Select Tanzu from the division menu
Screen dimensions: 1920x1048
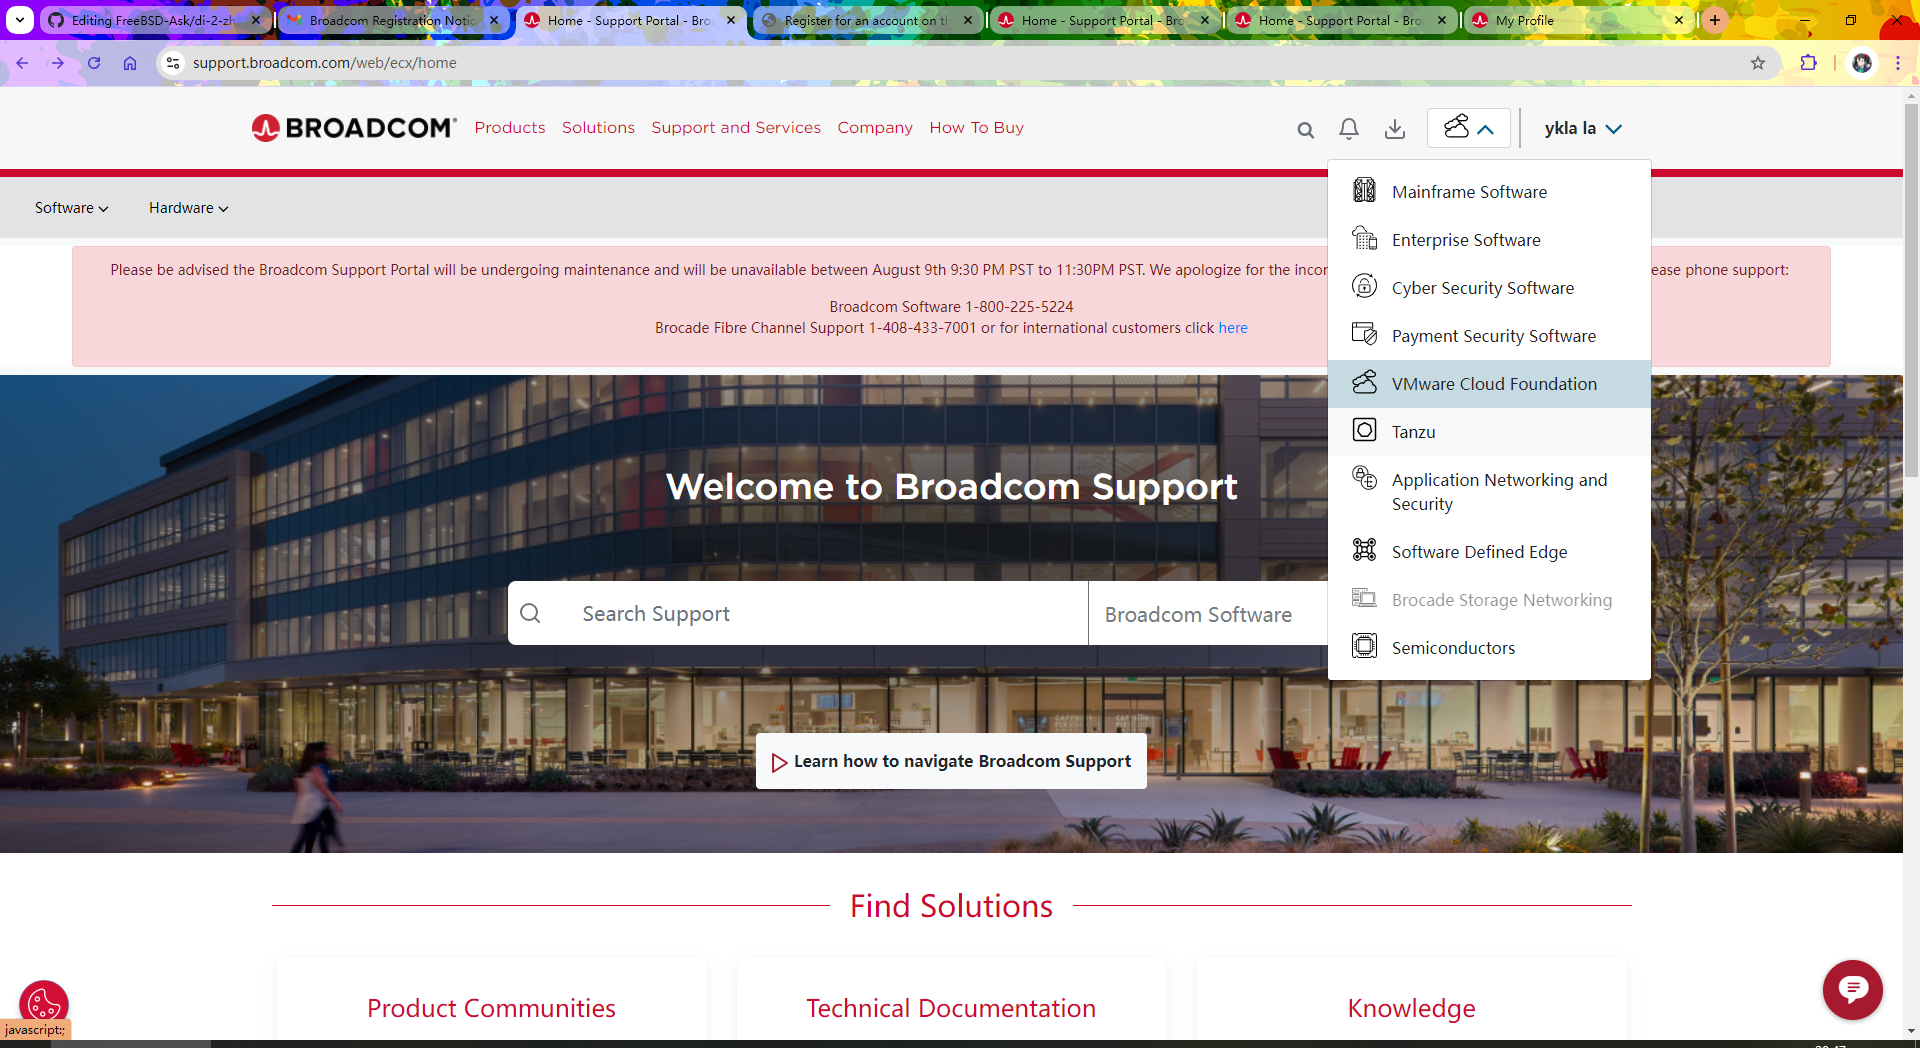pyautogui.click(x=1413, y=432)
